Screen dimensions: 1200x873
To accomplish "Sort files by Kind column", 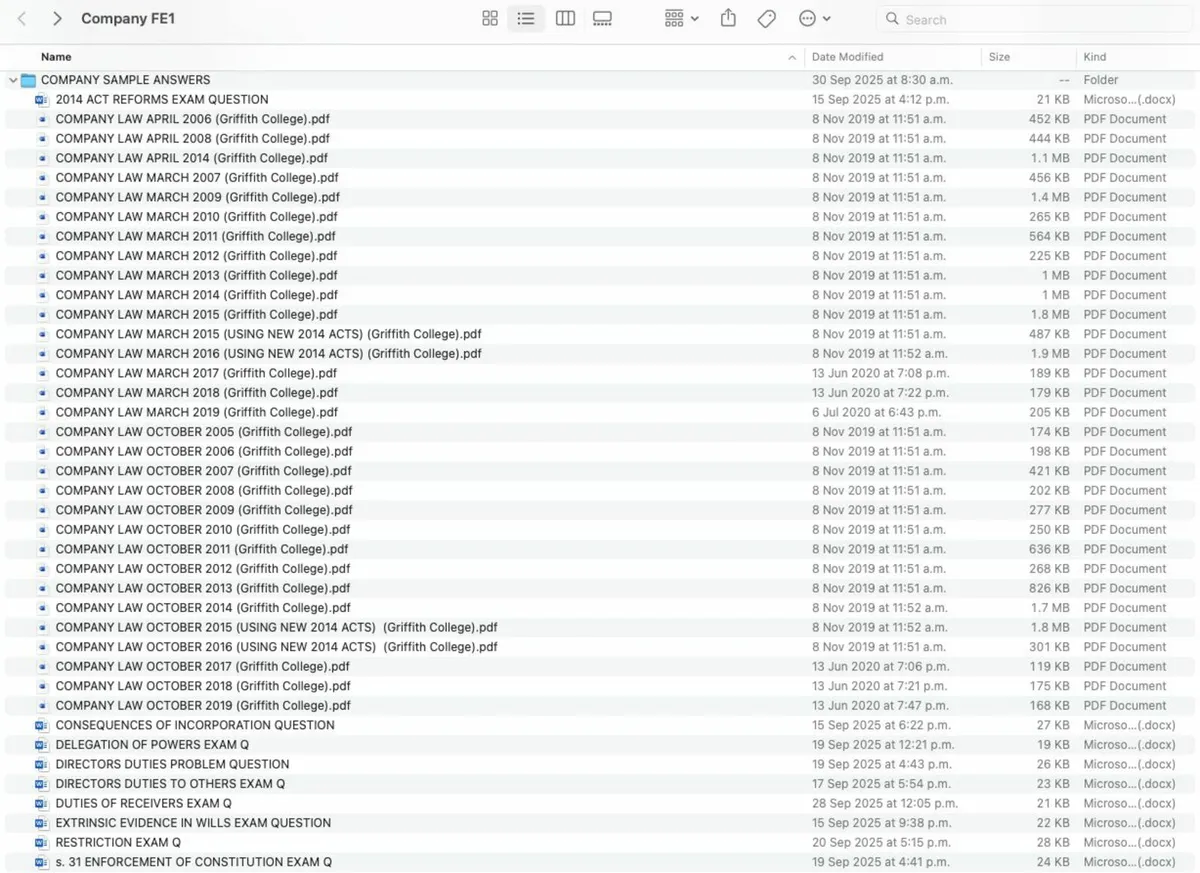I will [x=1093, y=57].
